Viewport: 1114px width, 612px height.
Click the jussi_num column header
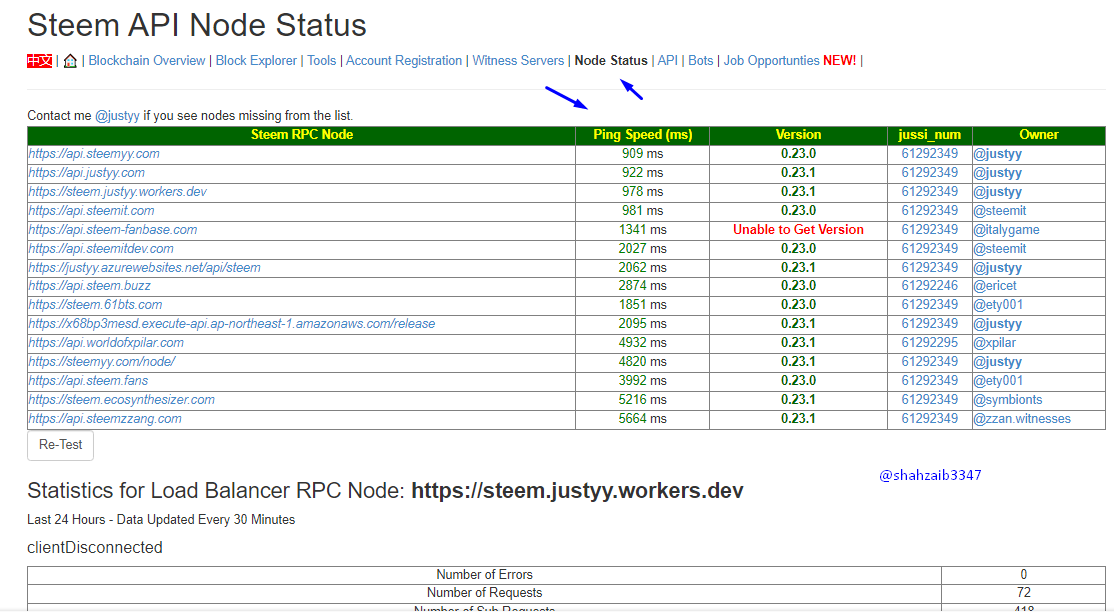point(929,135)
